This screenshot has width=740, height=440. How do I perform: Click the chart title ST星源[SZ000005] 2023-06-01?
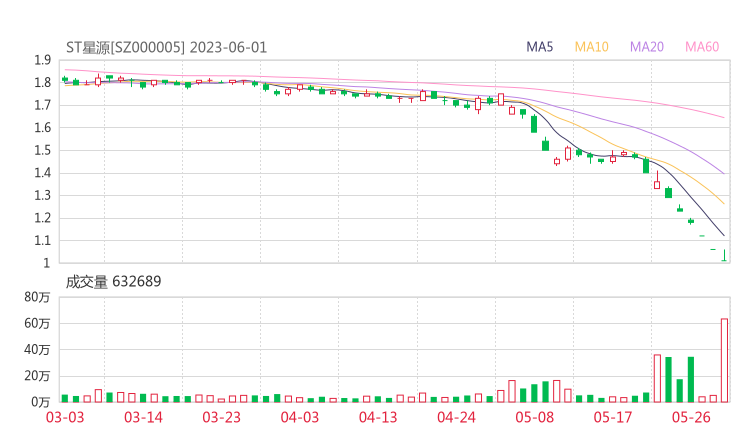[167, 48]
